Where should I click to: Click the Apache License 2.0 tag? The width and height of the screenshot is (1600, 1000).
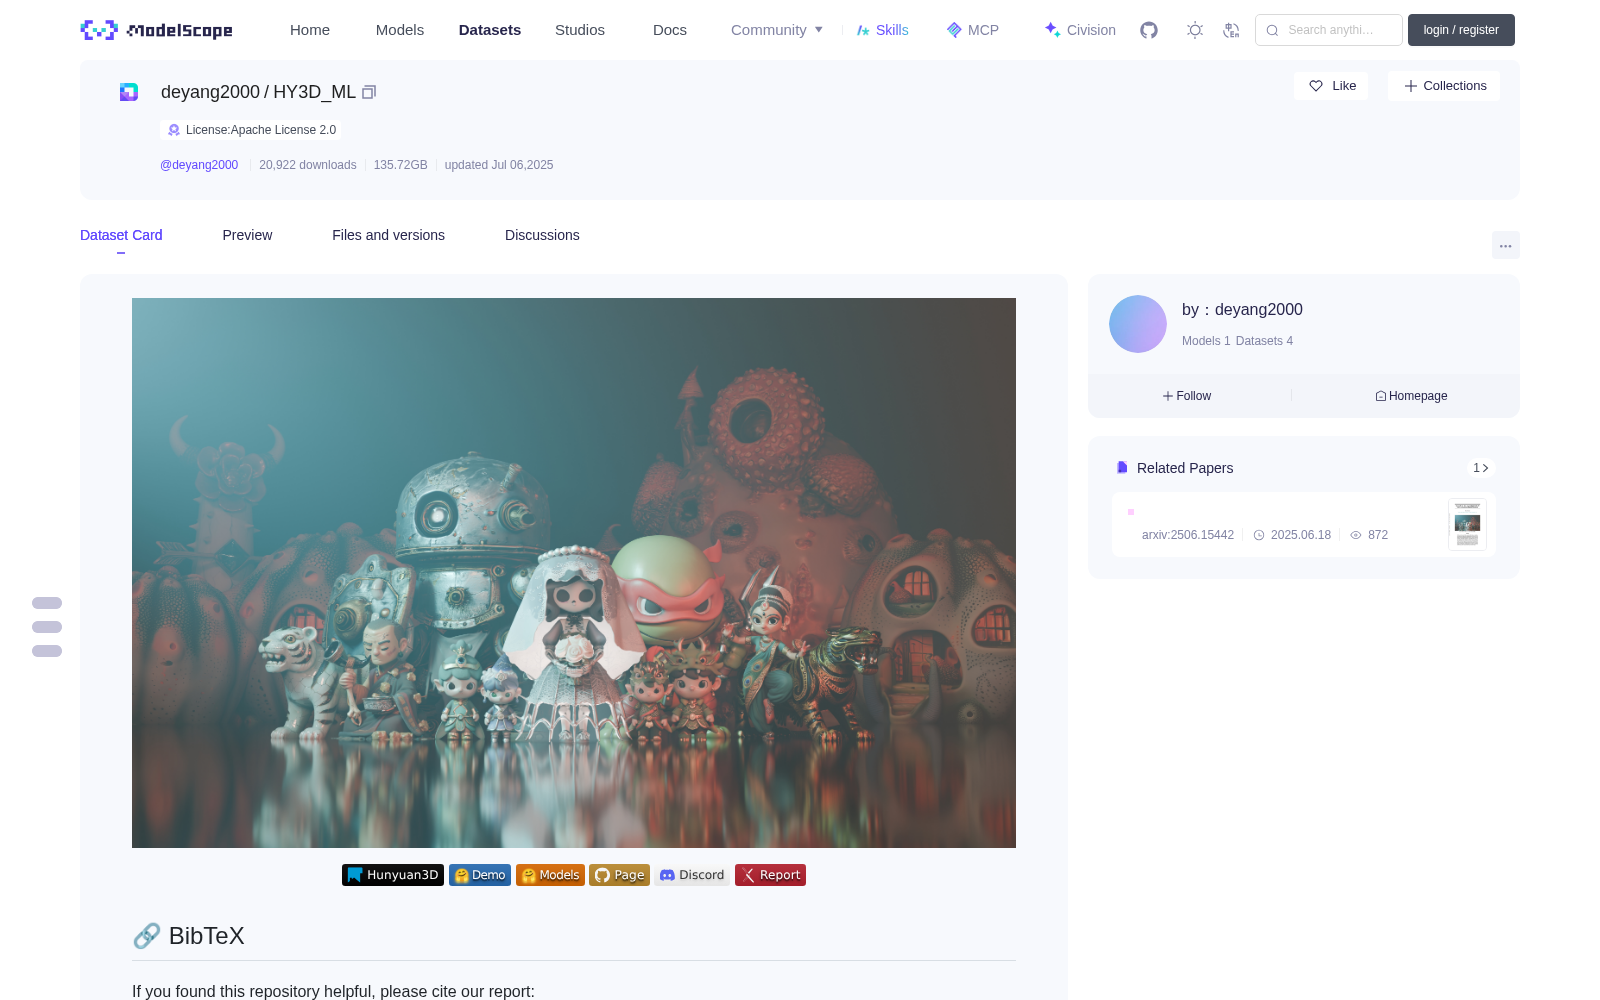[x=251, y=130]
